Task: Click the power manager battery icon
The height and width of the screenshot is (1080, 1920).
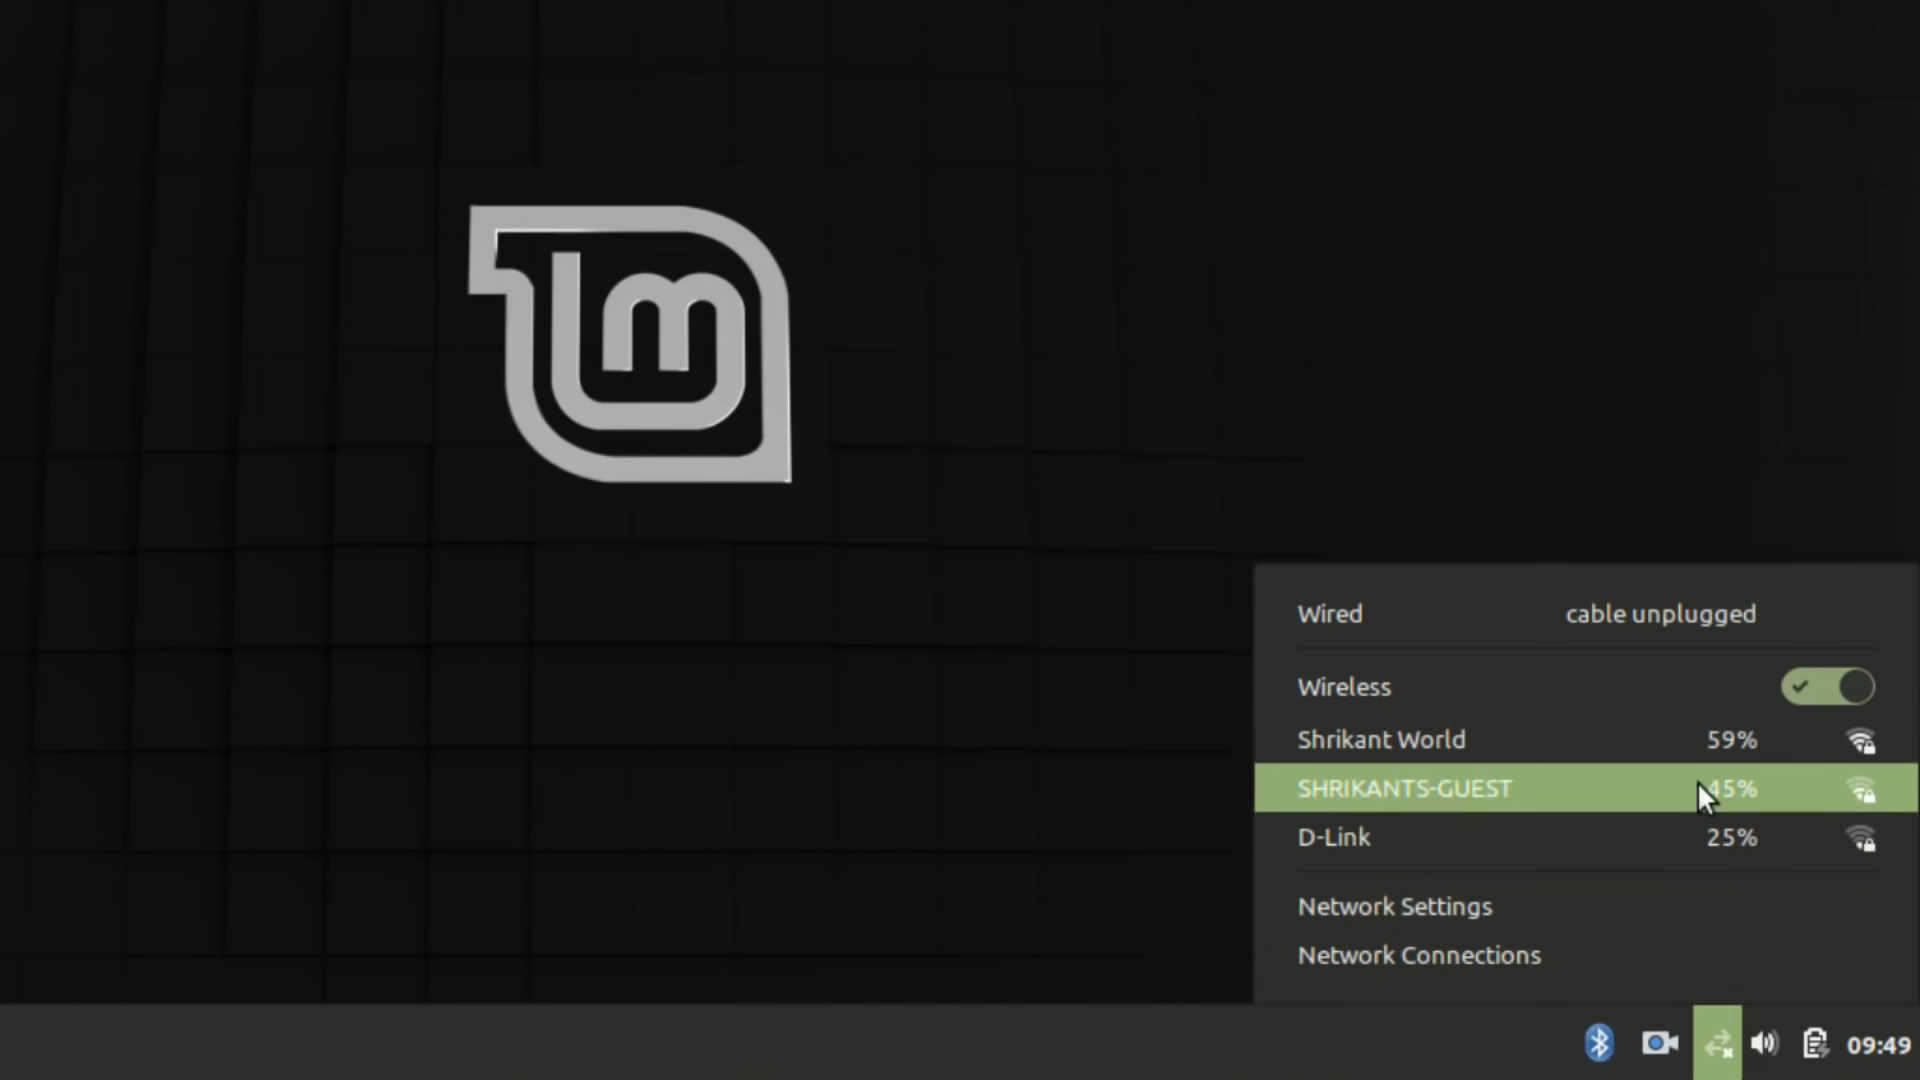Action: pos(1814,1043)
